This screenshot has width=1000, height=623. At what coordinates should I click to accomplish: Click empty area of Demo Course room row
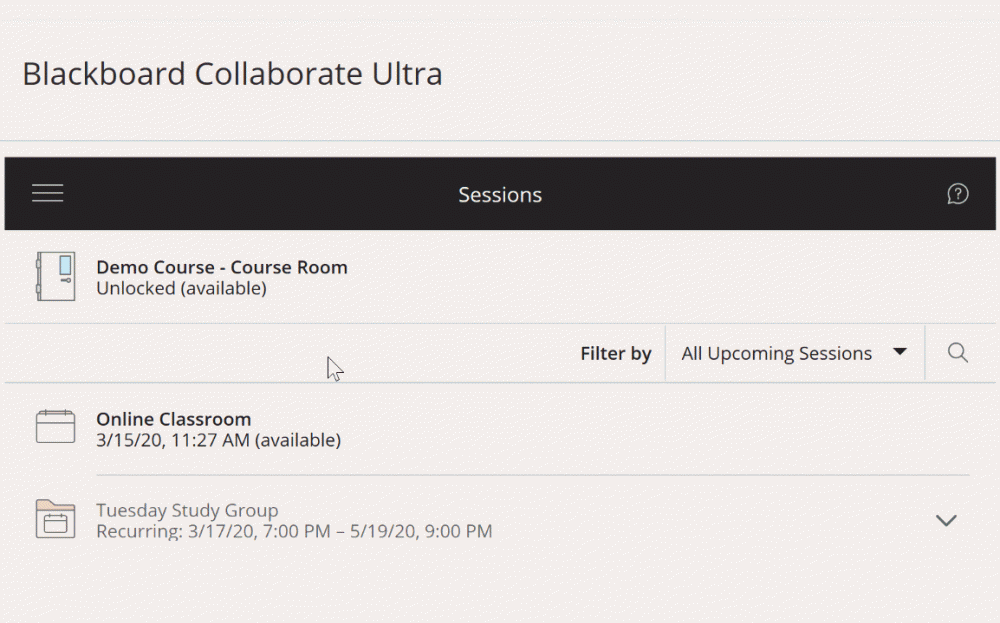click(650, 277)
